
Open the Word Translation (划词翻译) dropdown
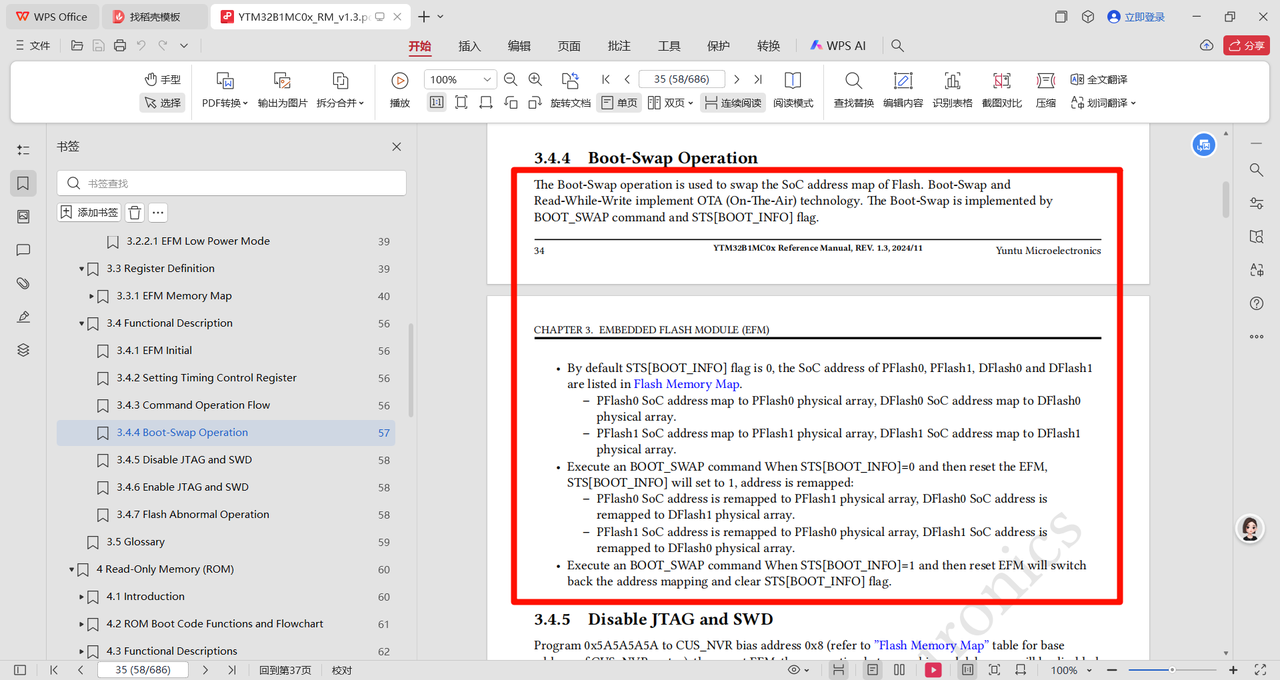tap(1103, 103)
